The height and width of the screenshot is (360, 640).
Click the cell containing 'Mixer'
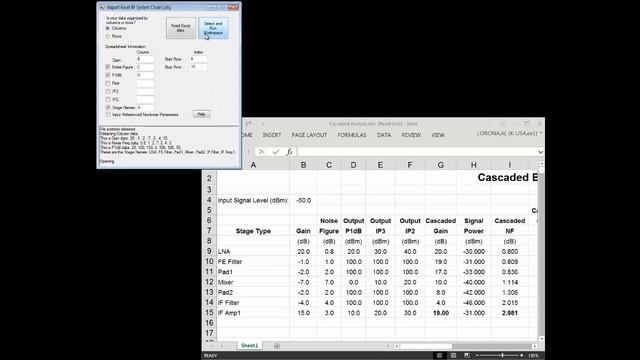pos(253,282)
